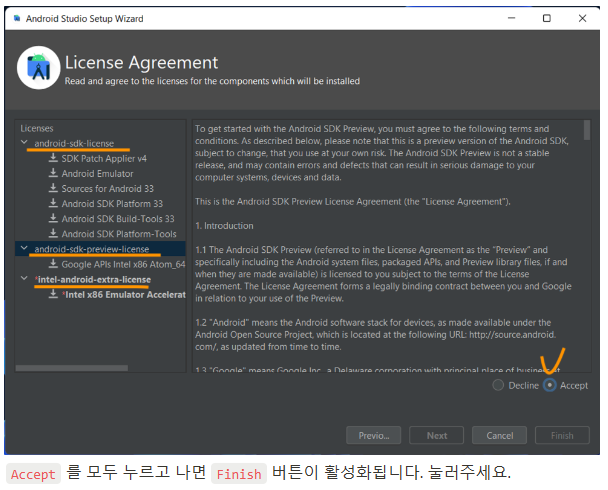Select intel-android-extra-license in the tree

point(93,280)
